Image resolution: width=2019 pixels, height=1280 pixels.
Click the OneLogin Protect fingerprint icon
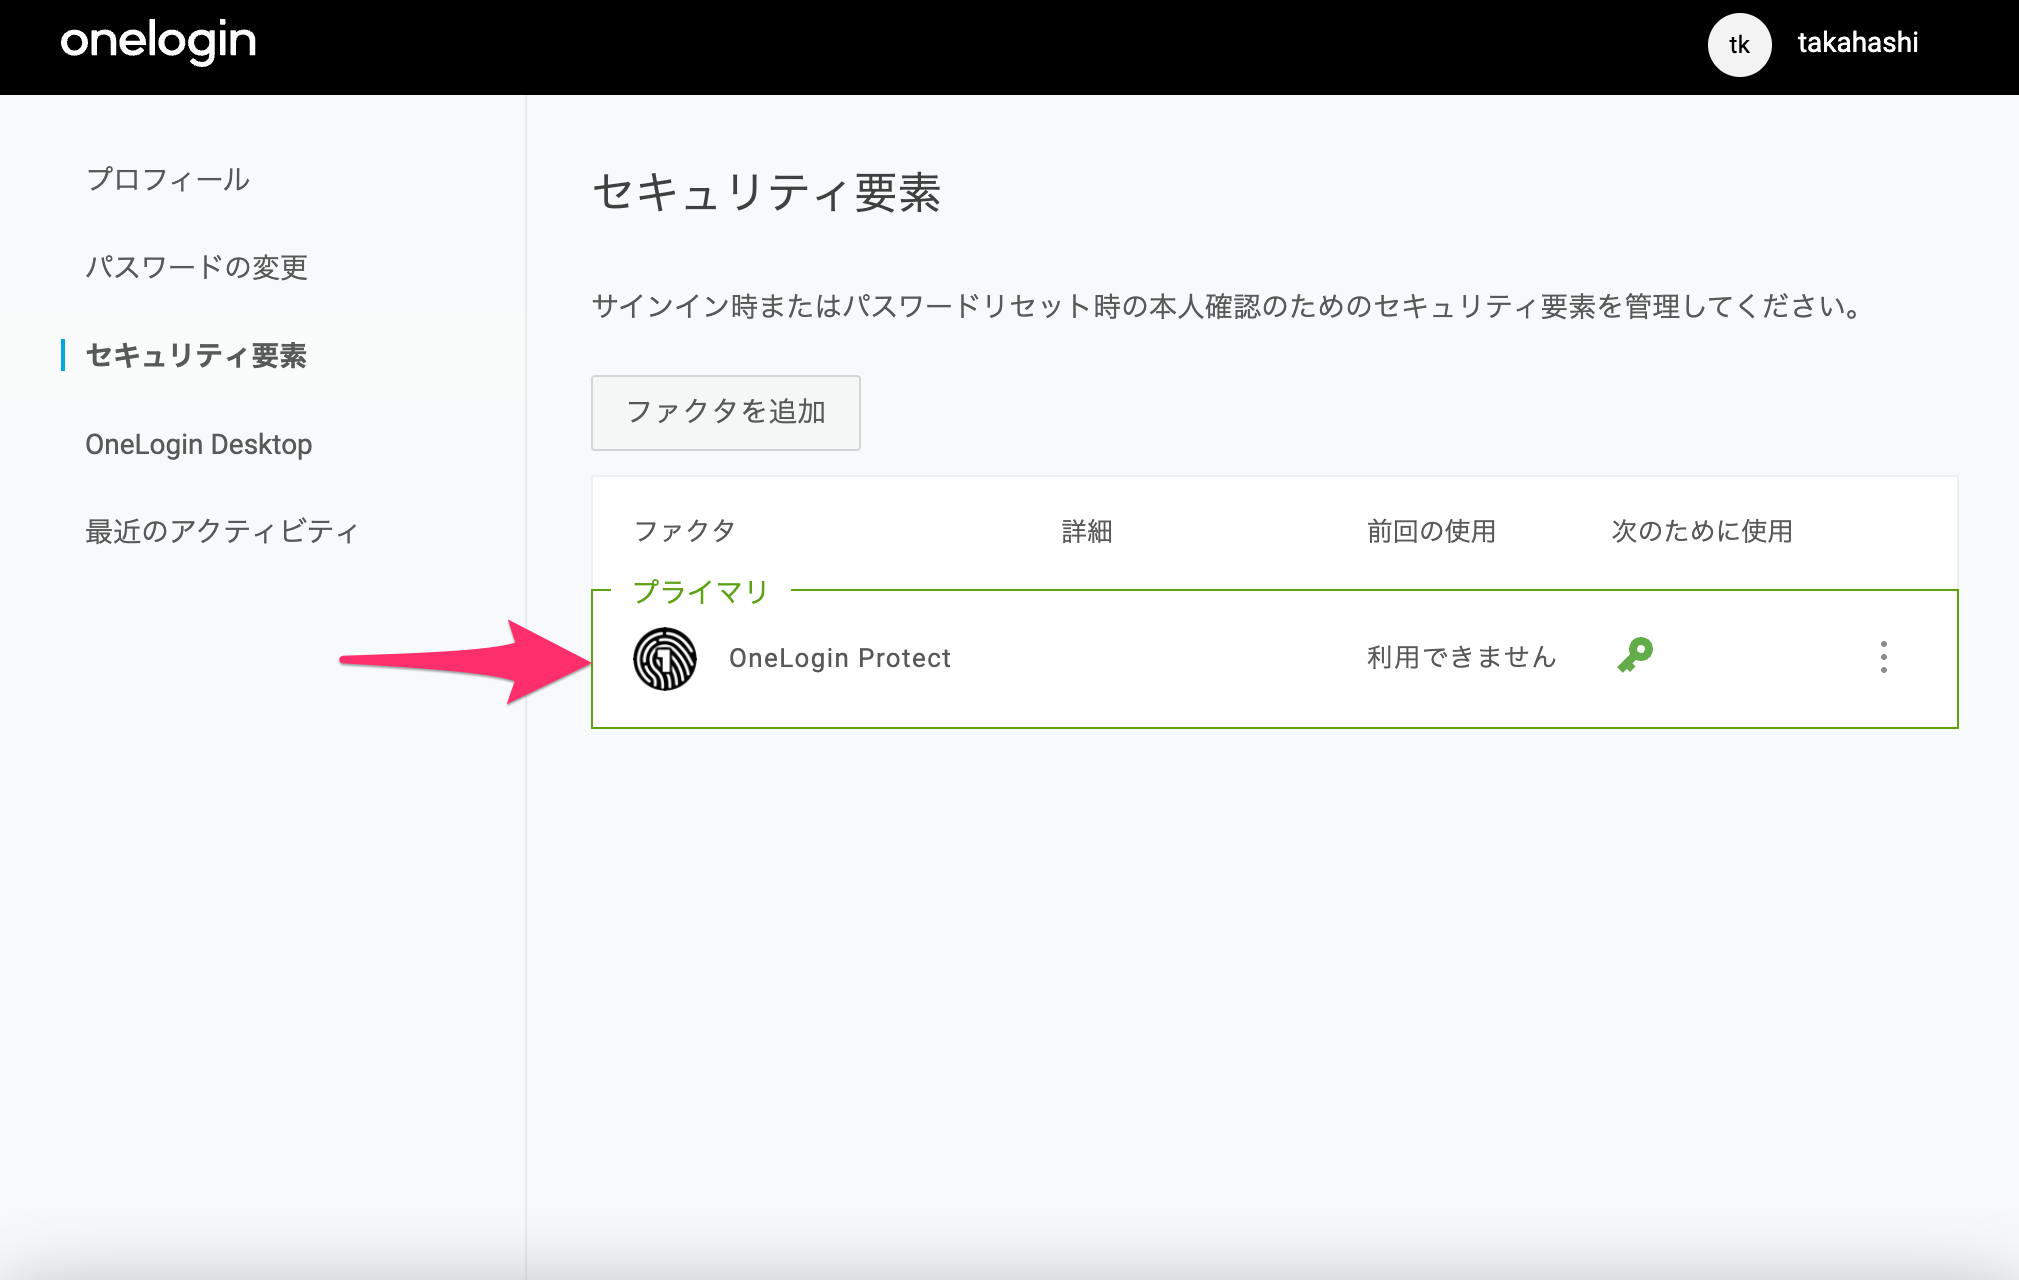pyautogui.click(x=665, y=658)
